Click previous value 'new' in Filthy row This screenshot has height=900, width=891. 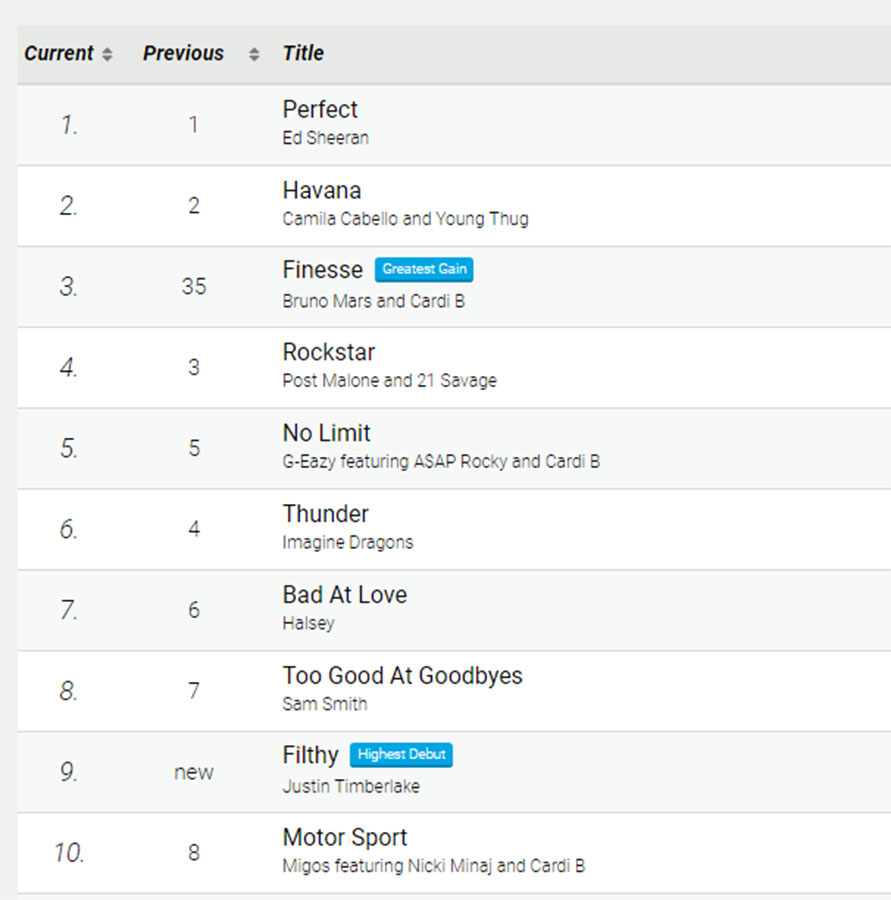tap(194, 773)
